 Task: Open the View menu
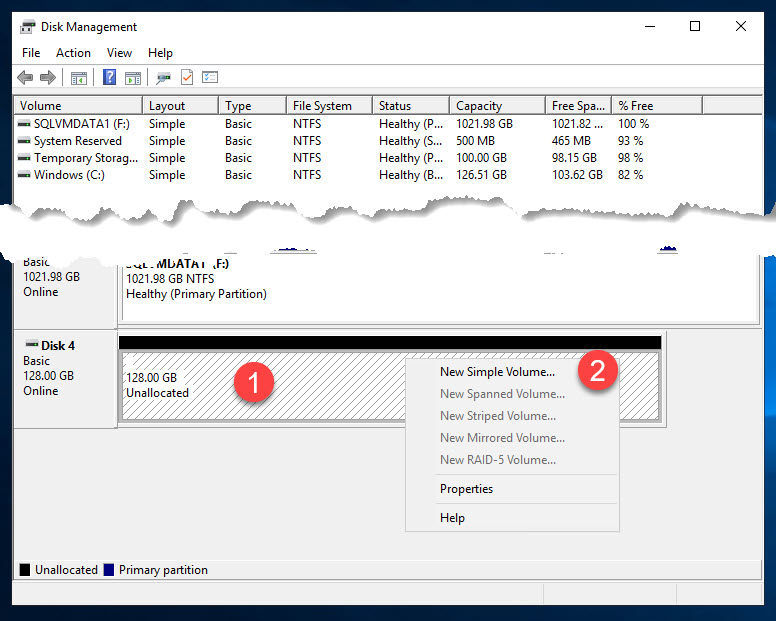[119, 53]
